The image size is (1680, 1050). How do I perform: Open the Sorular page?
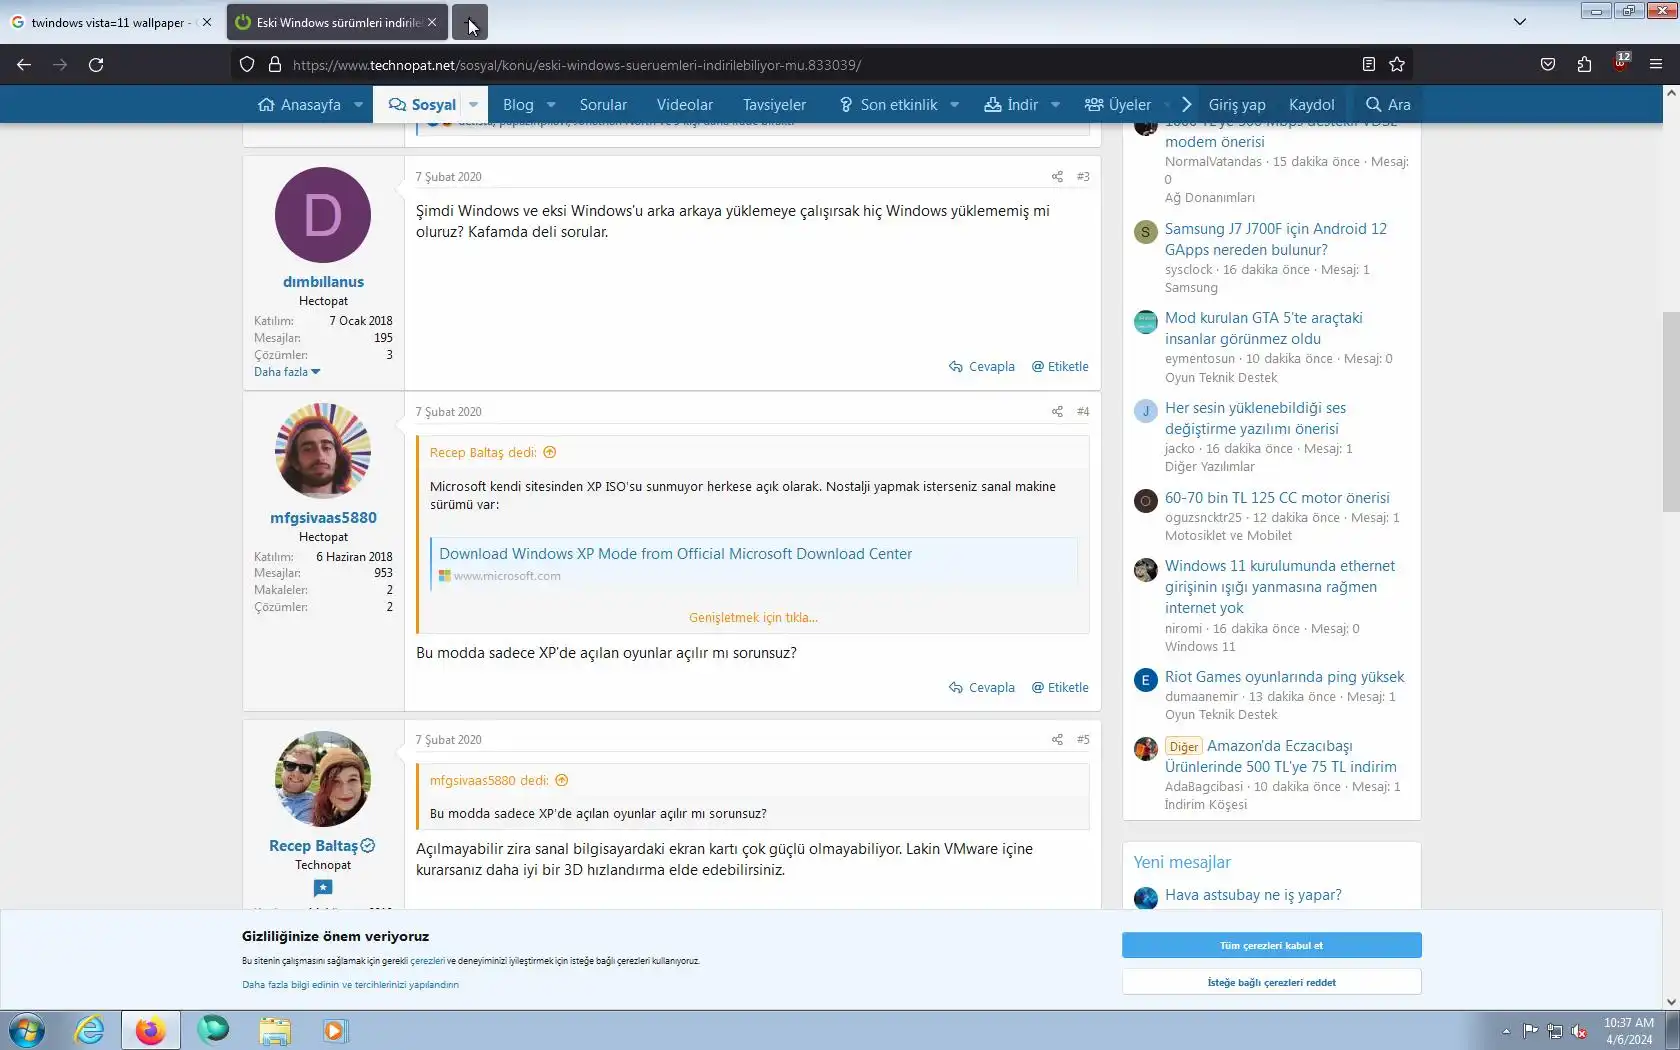(x=603, y=104)
